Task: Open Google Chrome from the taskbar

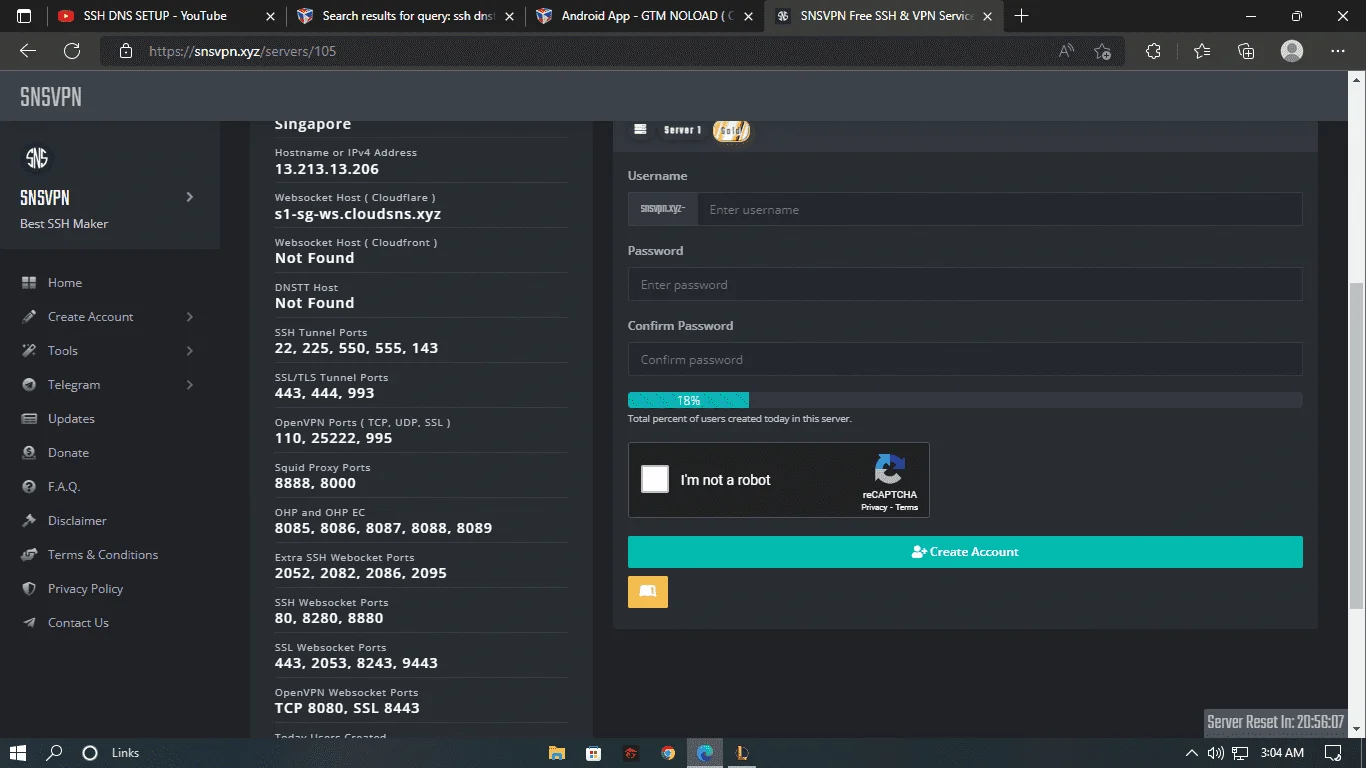Action: (668, 753)
